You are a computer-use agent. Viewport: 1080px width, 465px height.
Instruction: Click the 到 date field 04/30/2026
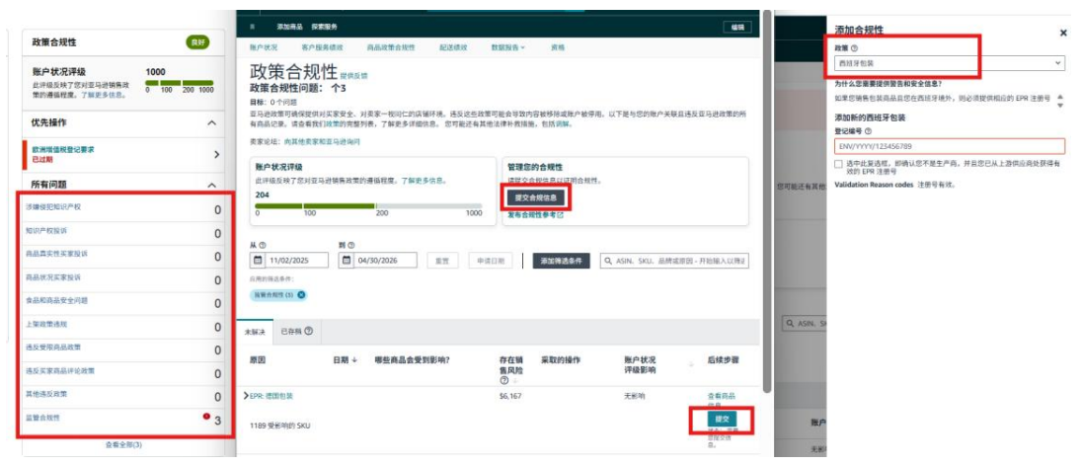(377, 261)
